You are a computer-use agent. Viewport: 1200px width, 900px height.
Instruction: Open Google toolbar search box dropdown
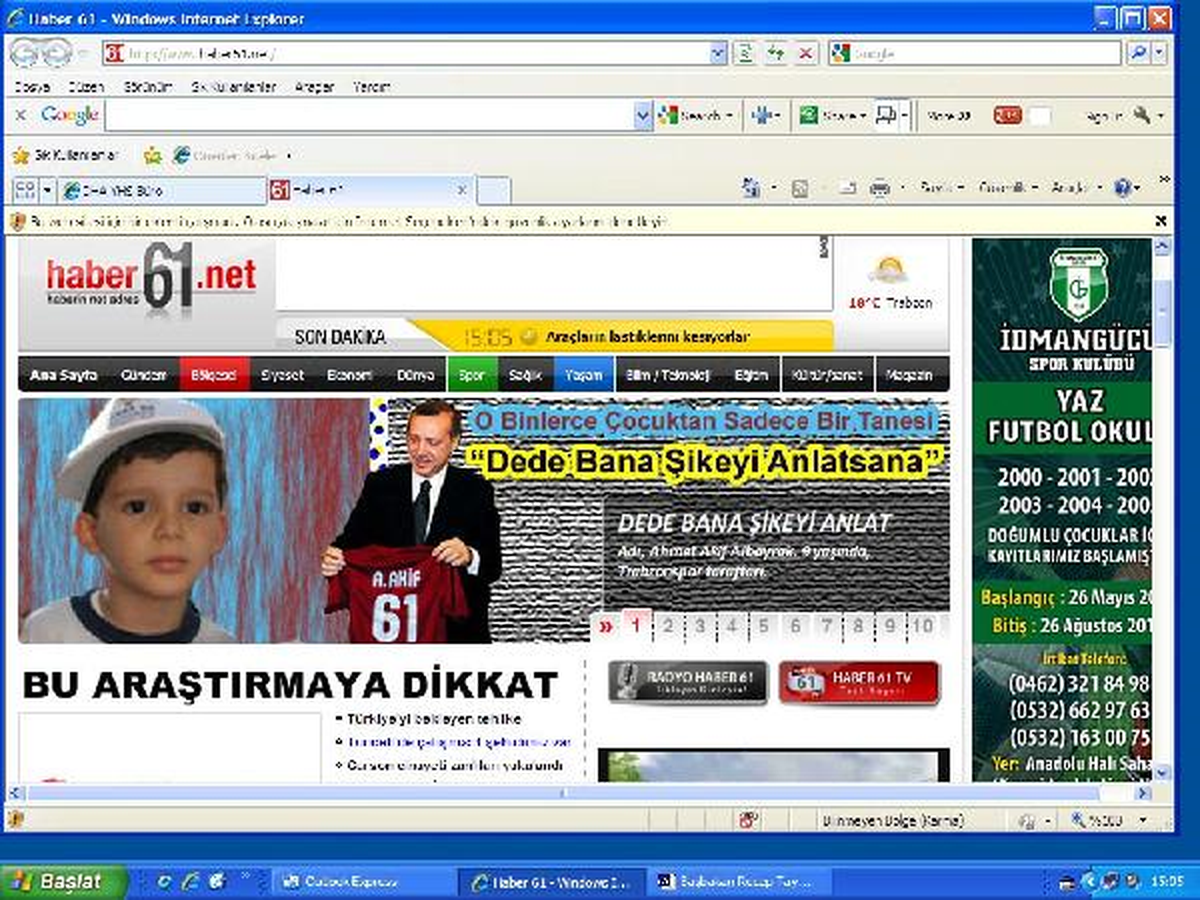point(643,116)
